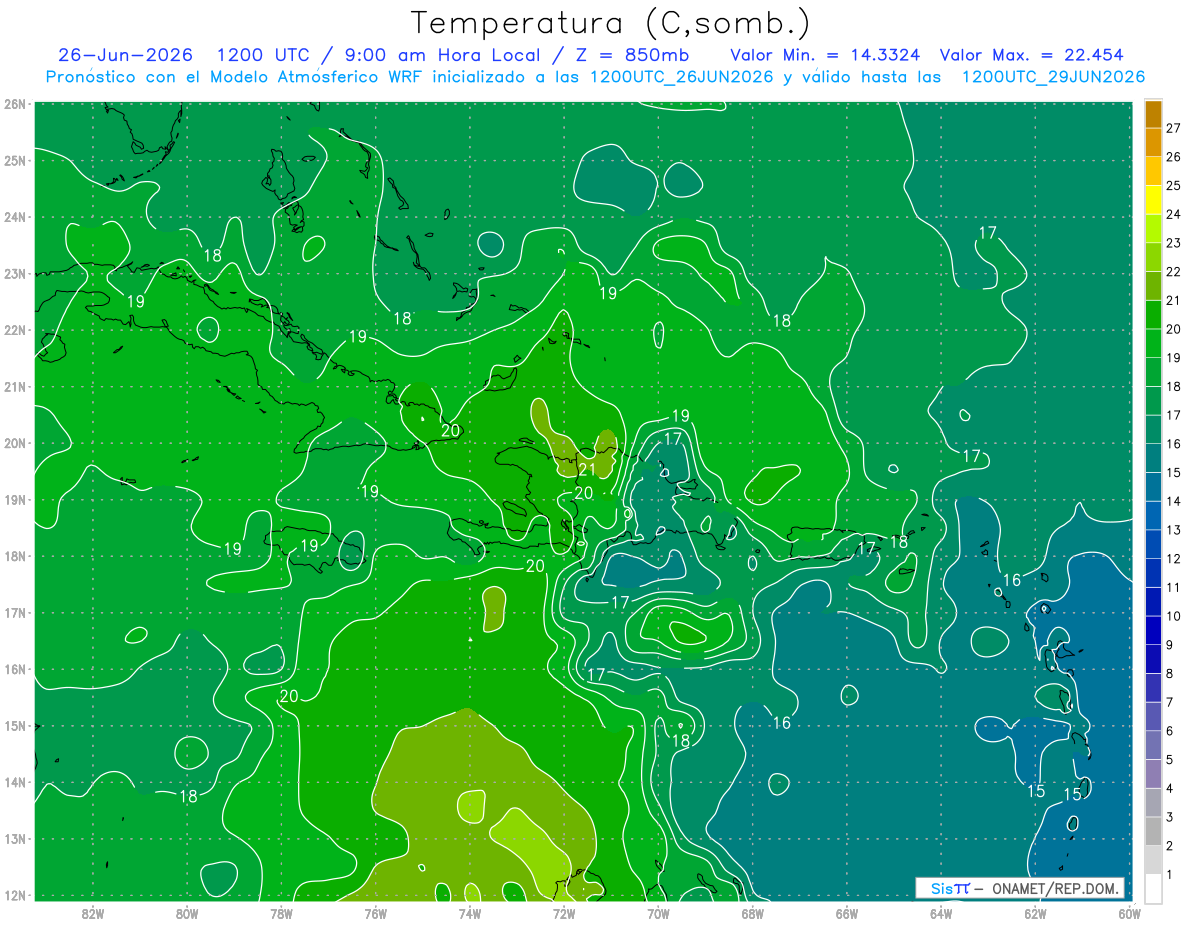
Task: Click the '76W' longitude axis label
Action: [375, 913]
